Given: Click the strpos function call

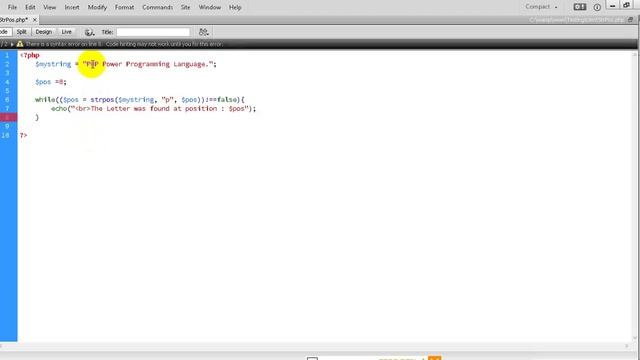Looking at the screenshot, I should coord(102,100).
